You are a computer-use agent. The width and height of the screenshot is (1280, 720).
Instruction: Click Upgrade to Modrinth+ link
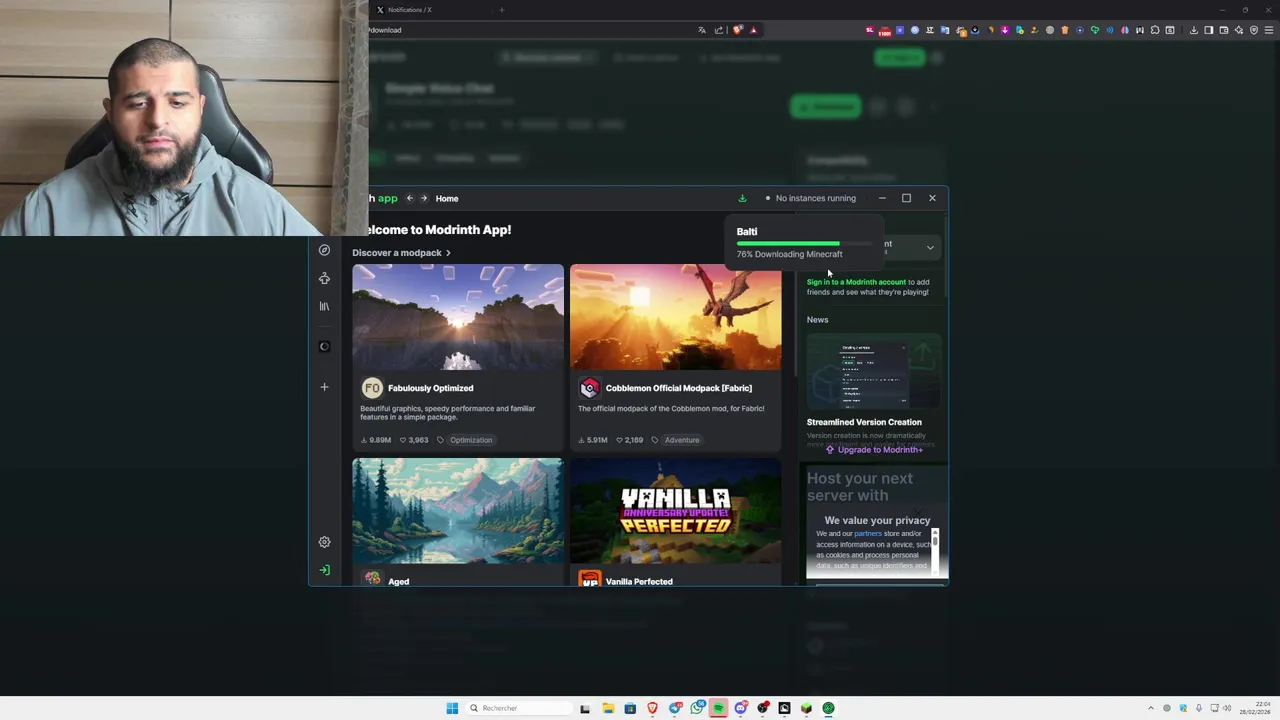point(873,450)
